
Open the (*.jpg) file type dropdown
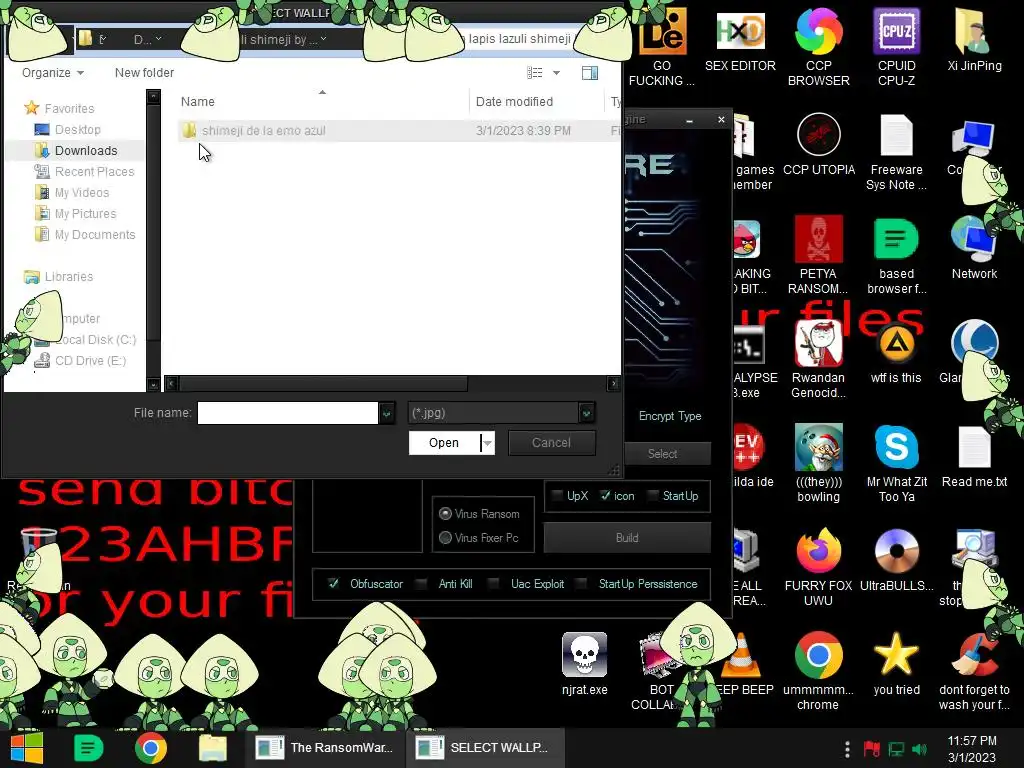click(x=586, y=413)
